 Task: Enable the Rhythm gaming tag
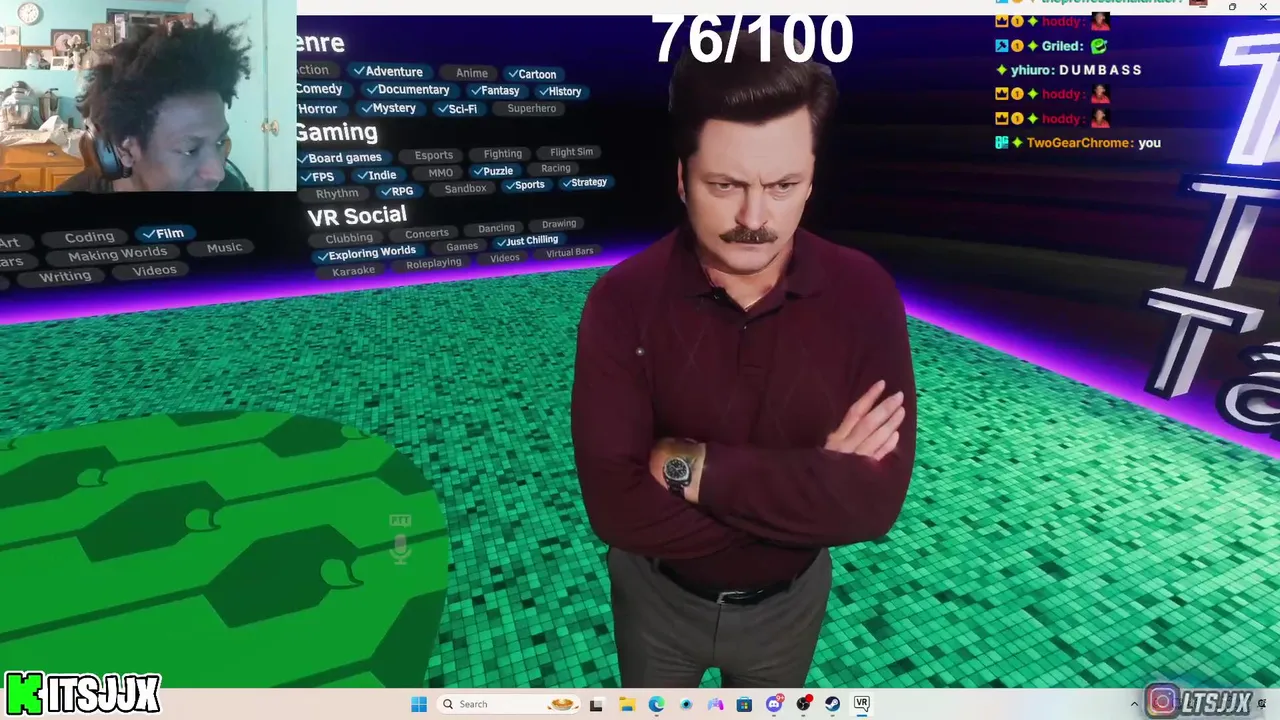[x=337, y=194]
